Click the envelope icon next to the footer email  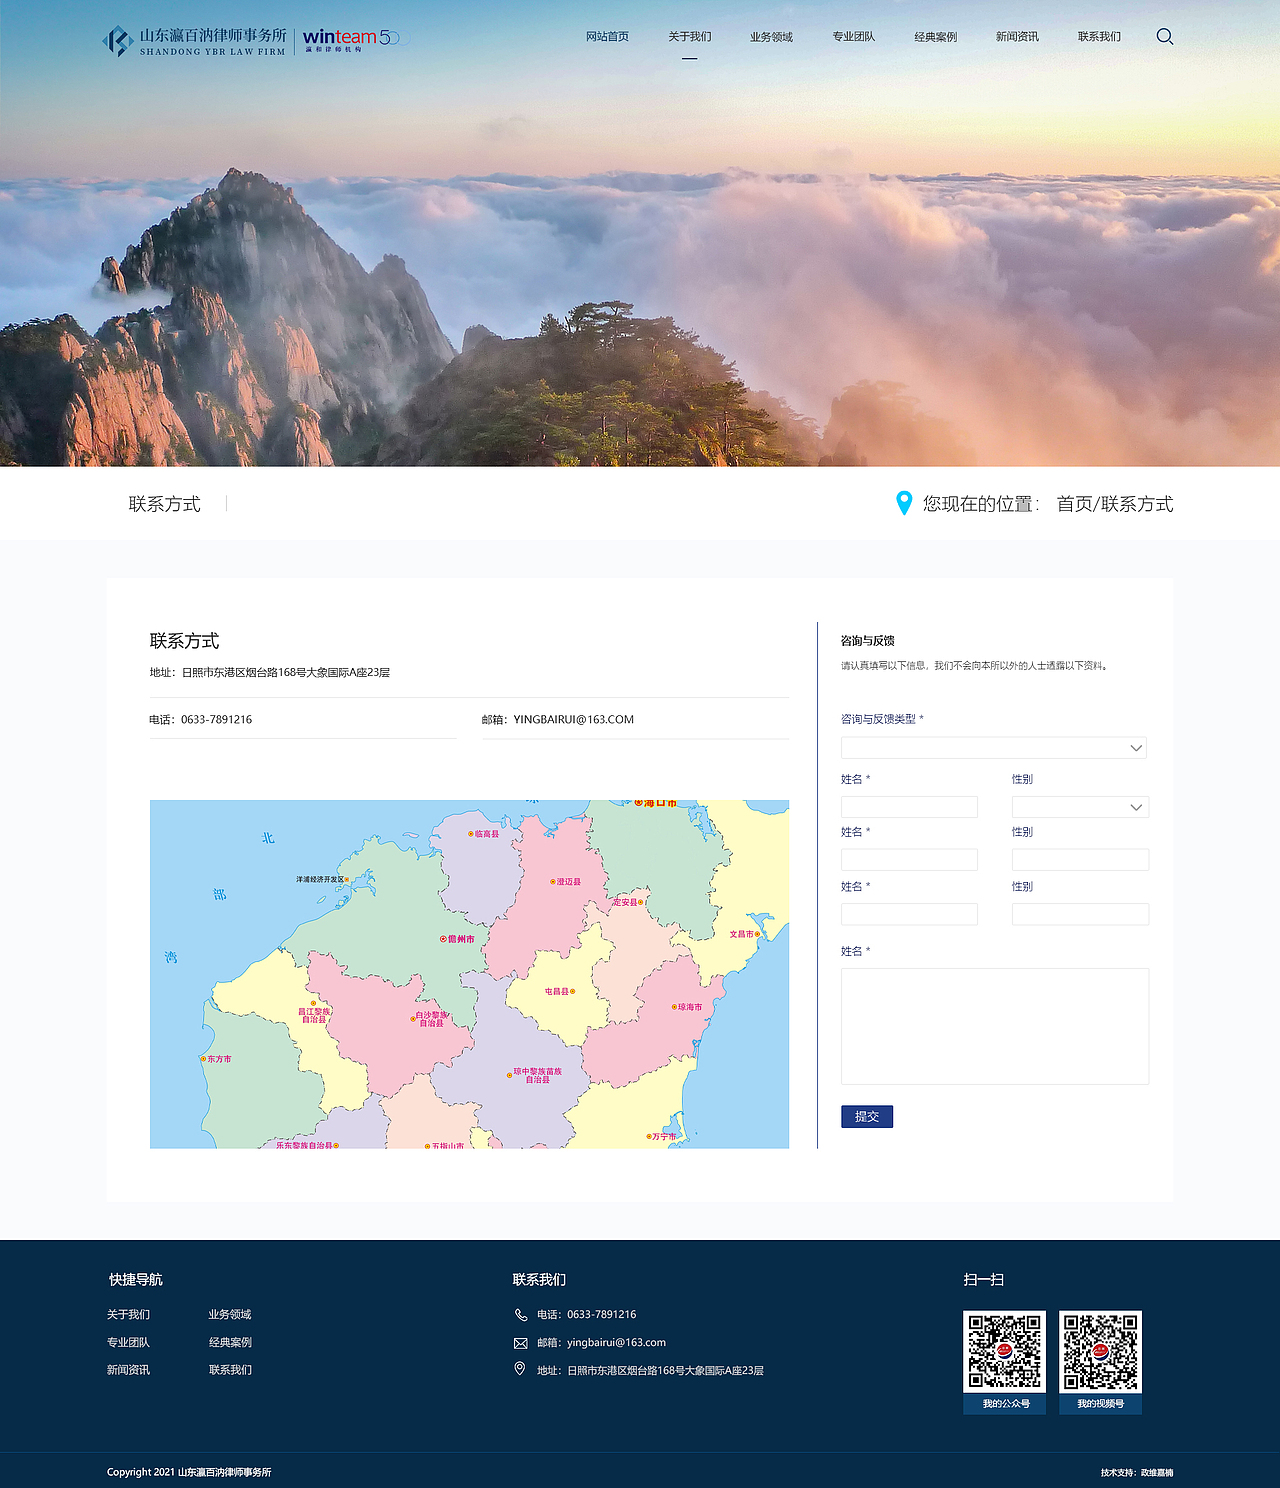(521, 1343)
